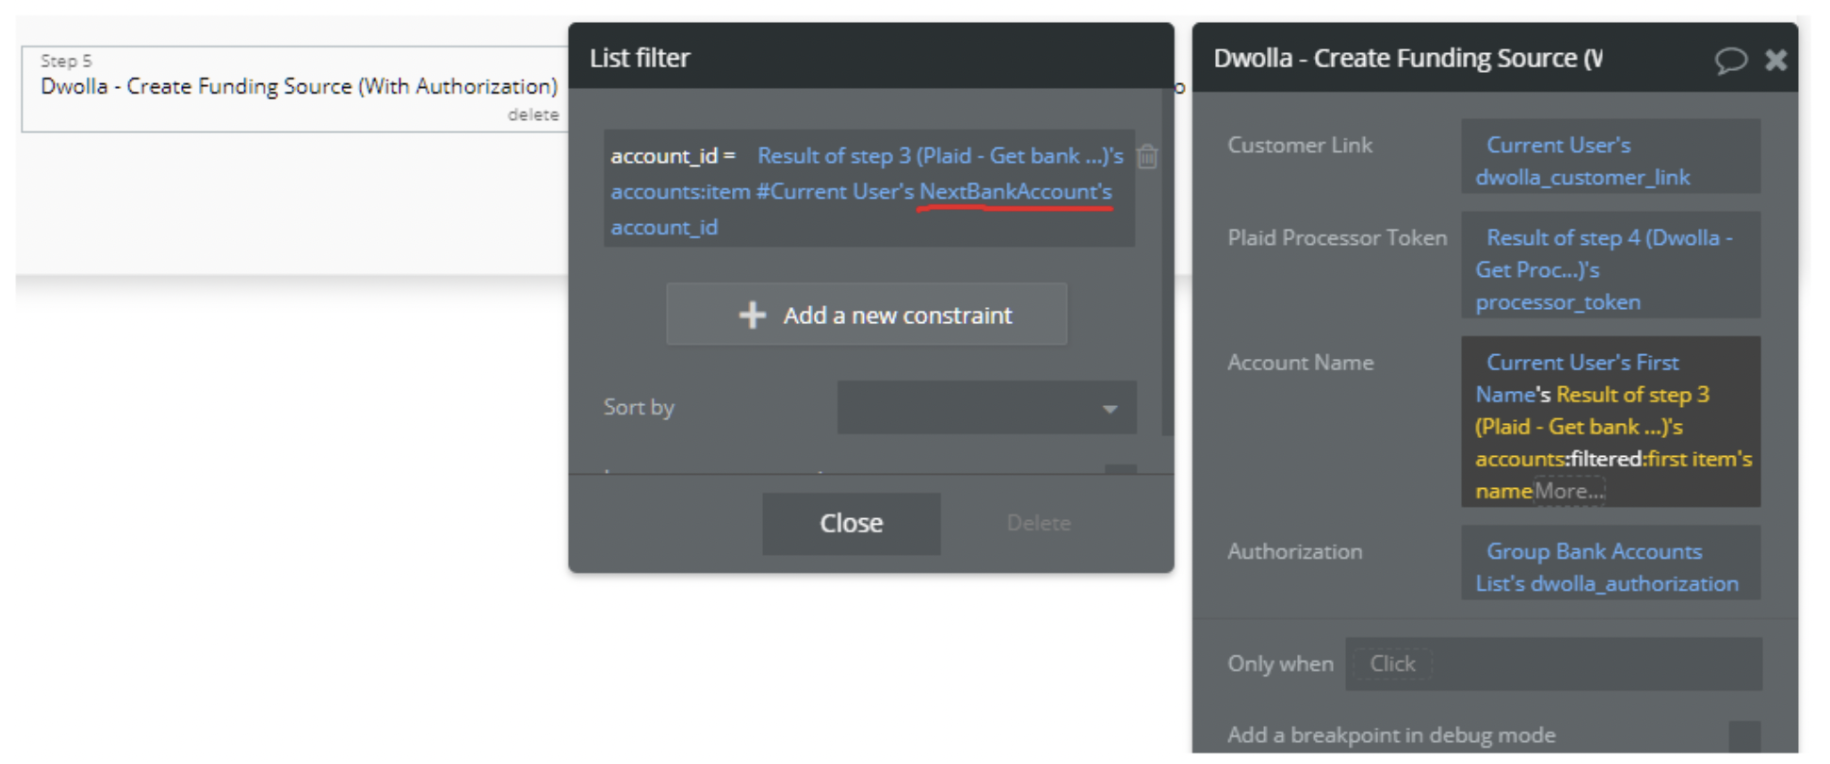Click the account_id field name in constraint
The height and width of the screenshot is (764, 1830).
click(664, 156)
